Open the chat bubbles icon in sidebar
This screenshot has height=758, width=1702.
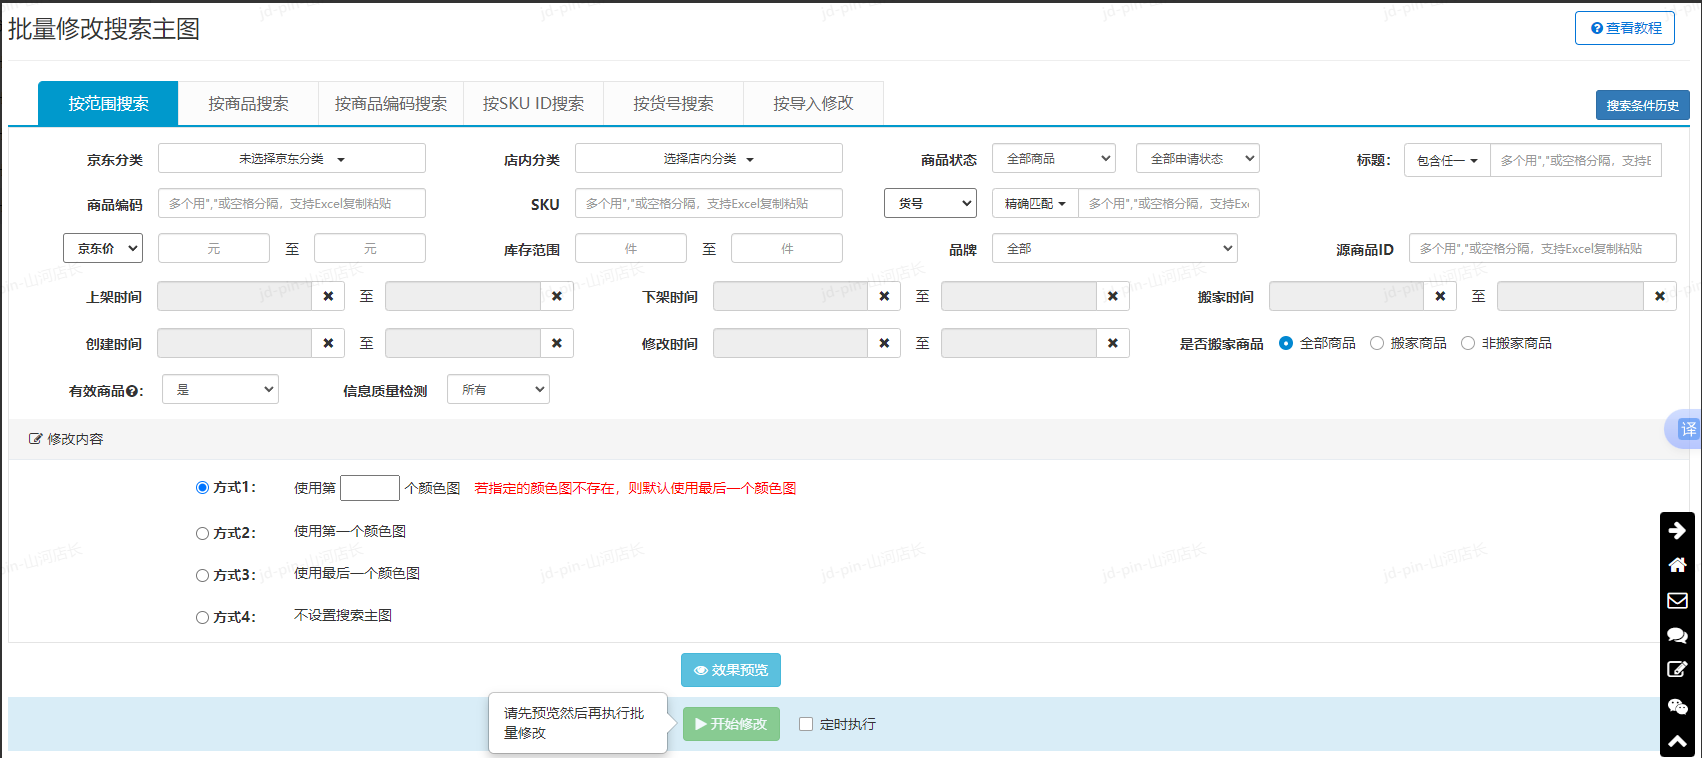(x=1677, y=635)
